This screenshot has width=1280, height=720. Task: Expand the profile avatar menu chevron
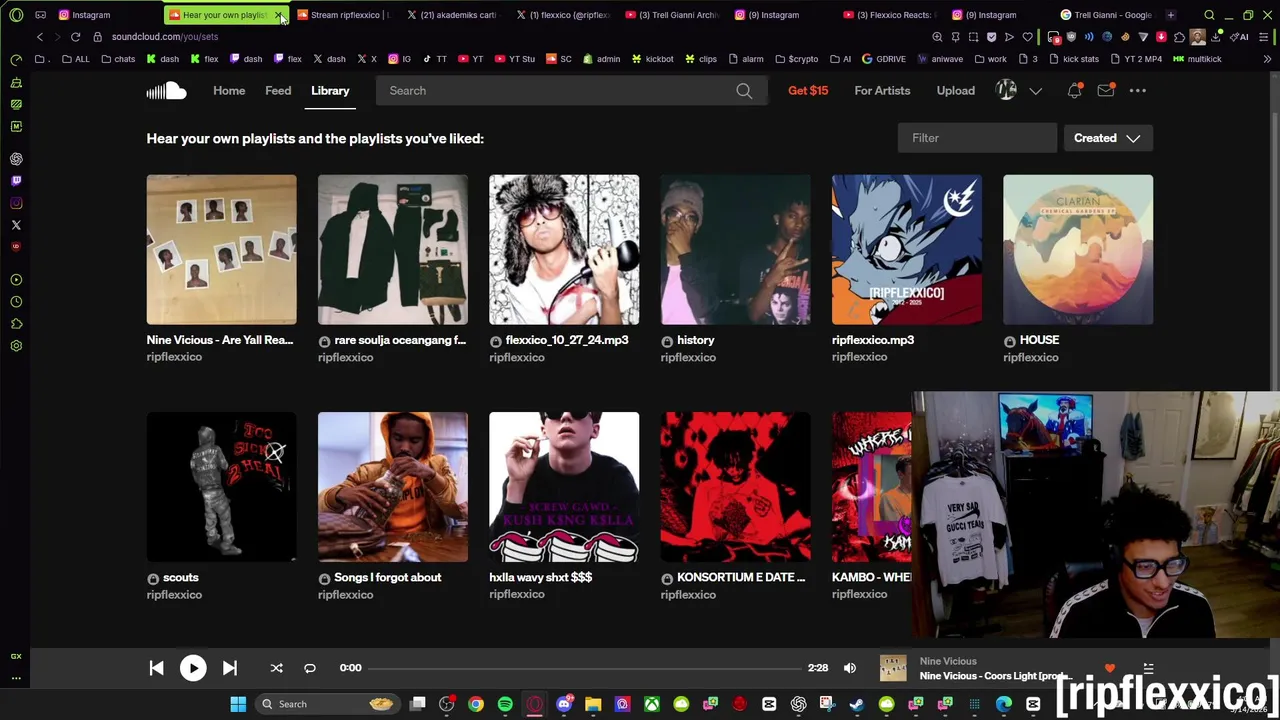coord(1036,91)
